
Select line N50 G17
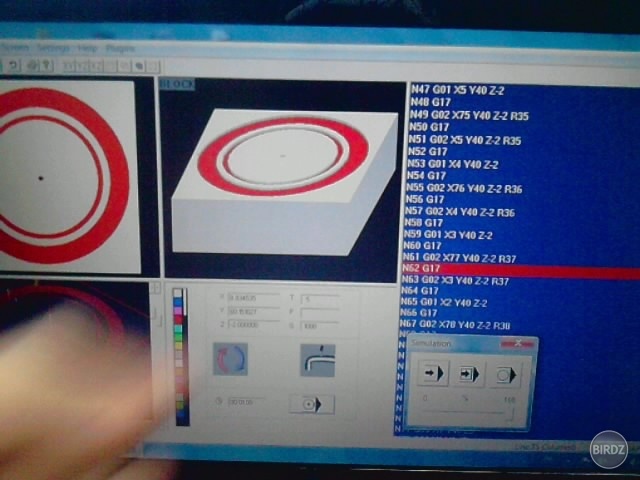[x=429, y=127]
